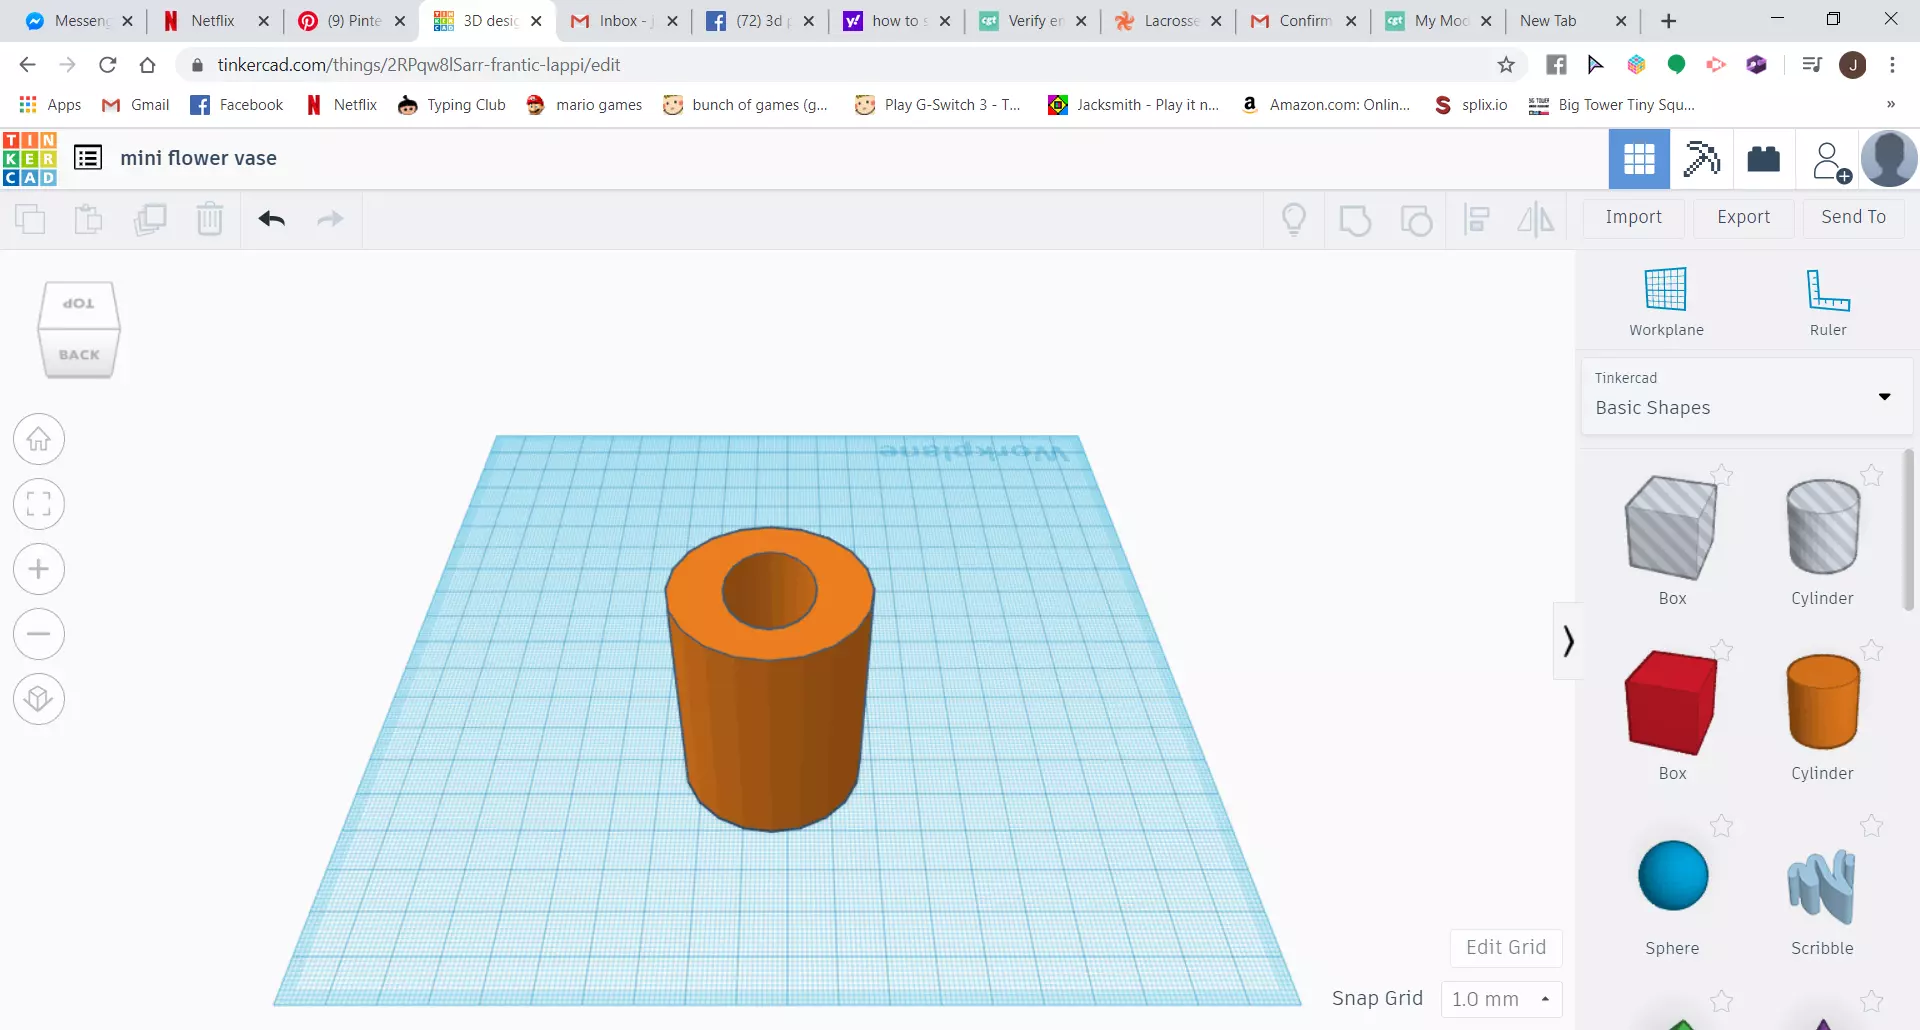
Task: Click the Duplicate and repeat icon
Action: 150,219
